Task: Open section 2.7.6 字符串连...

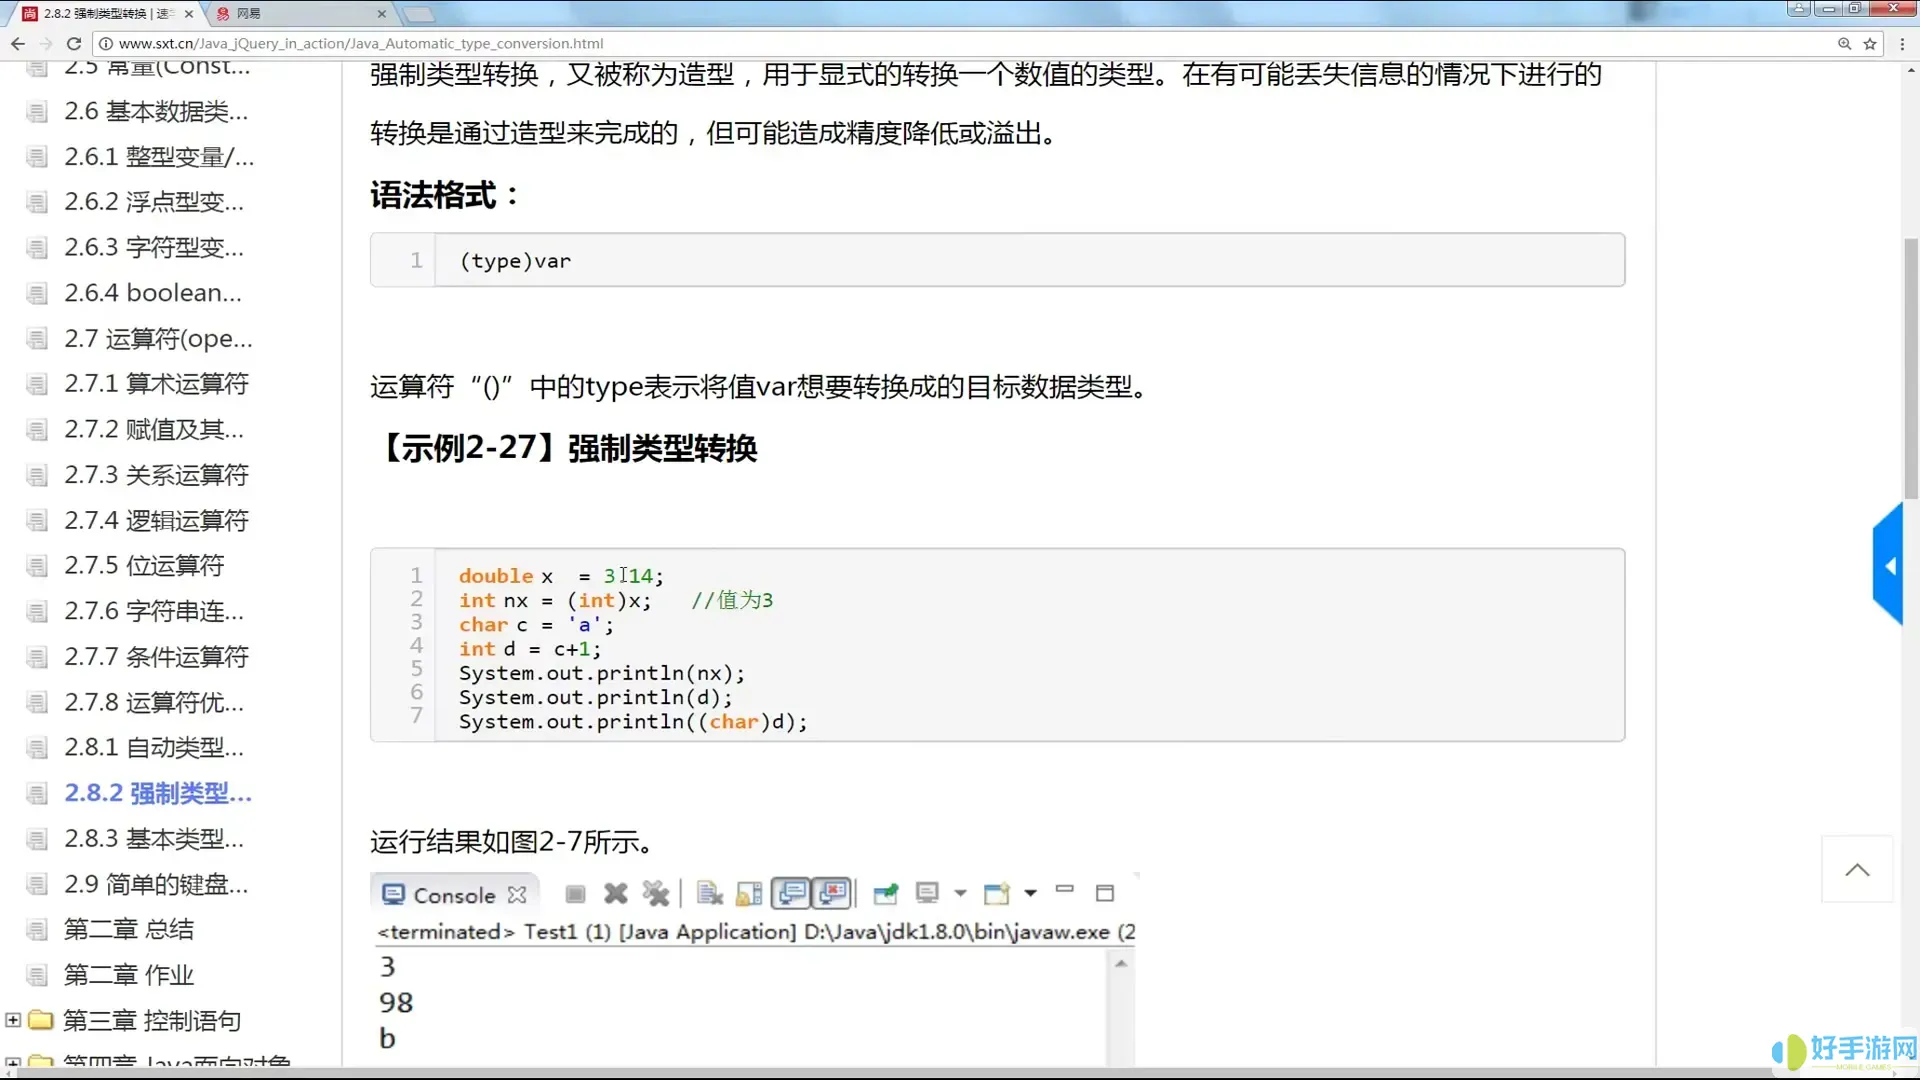Action: 154,611
